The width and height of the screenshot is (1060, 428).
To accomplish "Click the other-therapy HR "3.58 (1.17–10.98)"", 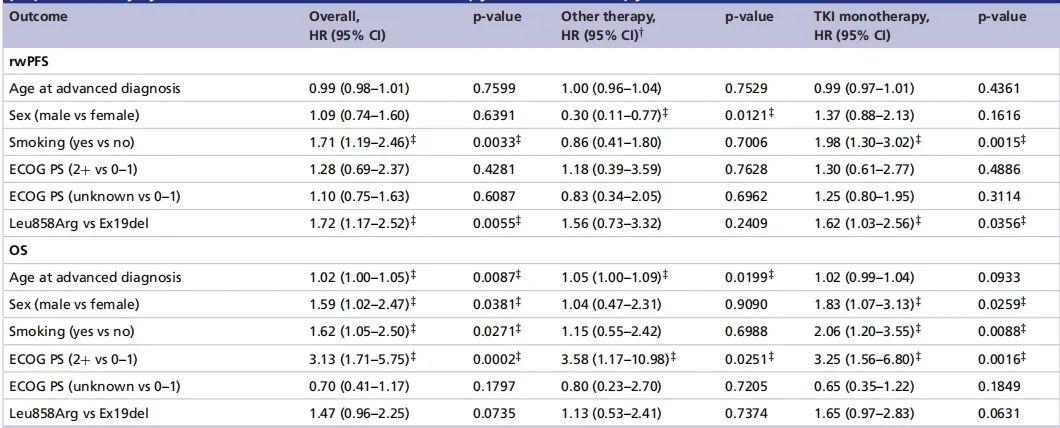I will click(x=615, y=356).
